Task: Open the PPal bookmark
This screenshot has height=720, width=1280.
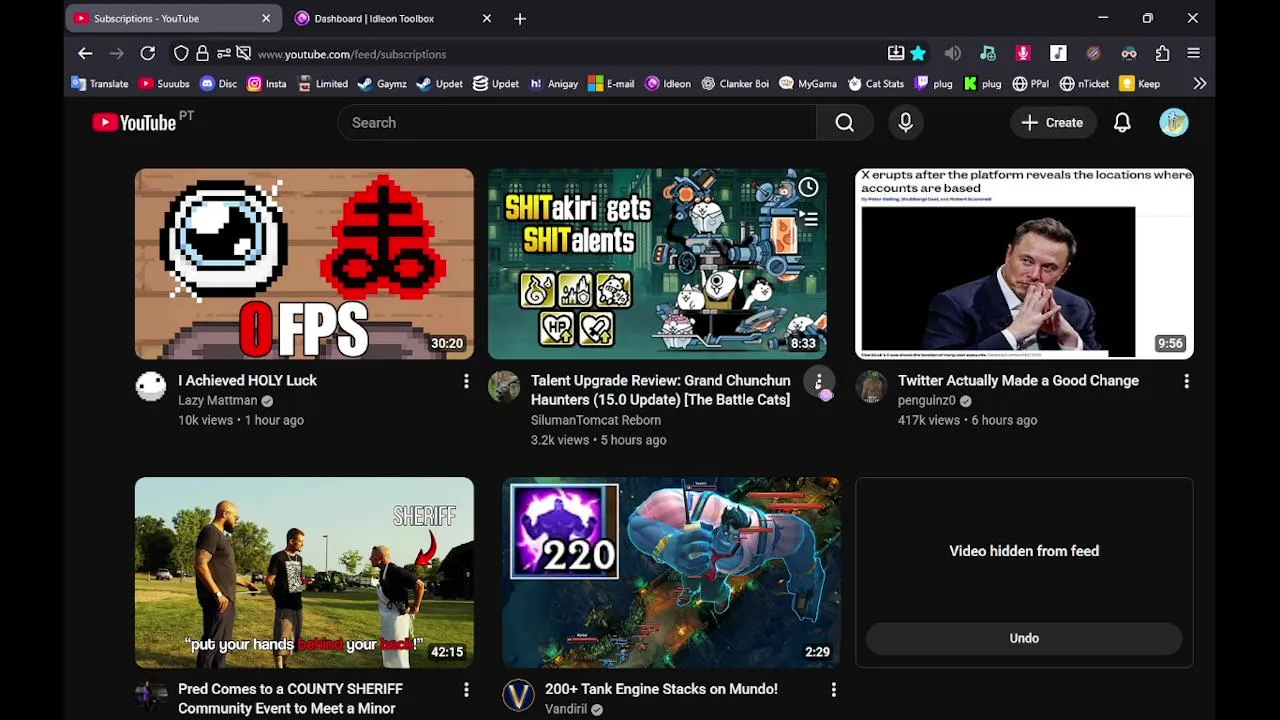Action: point(1030,84)
